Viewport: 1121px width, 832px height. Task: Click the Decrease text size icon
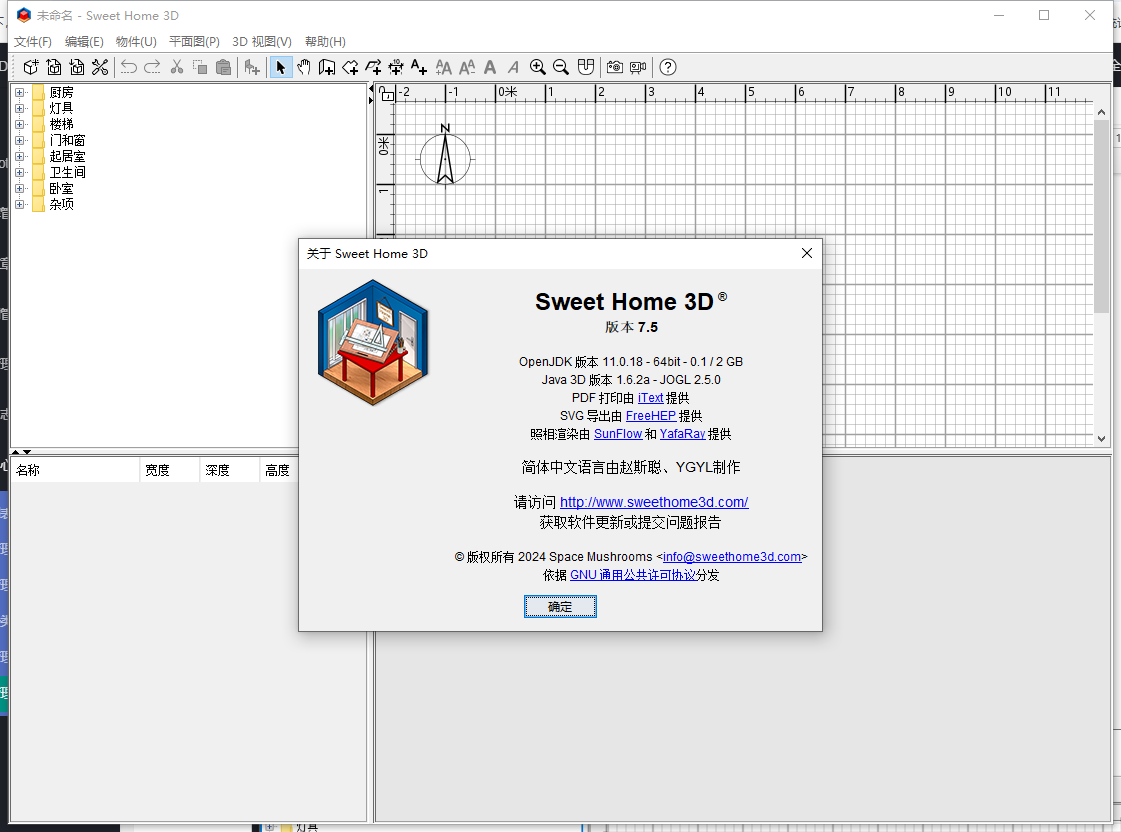467,67
